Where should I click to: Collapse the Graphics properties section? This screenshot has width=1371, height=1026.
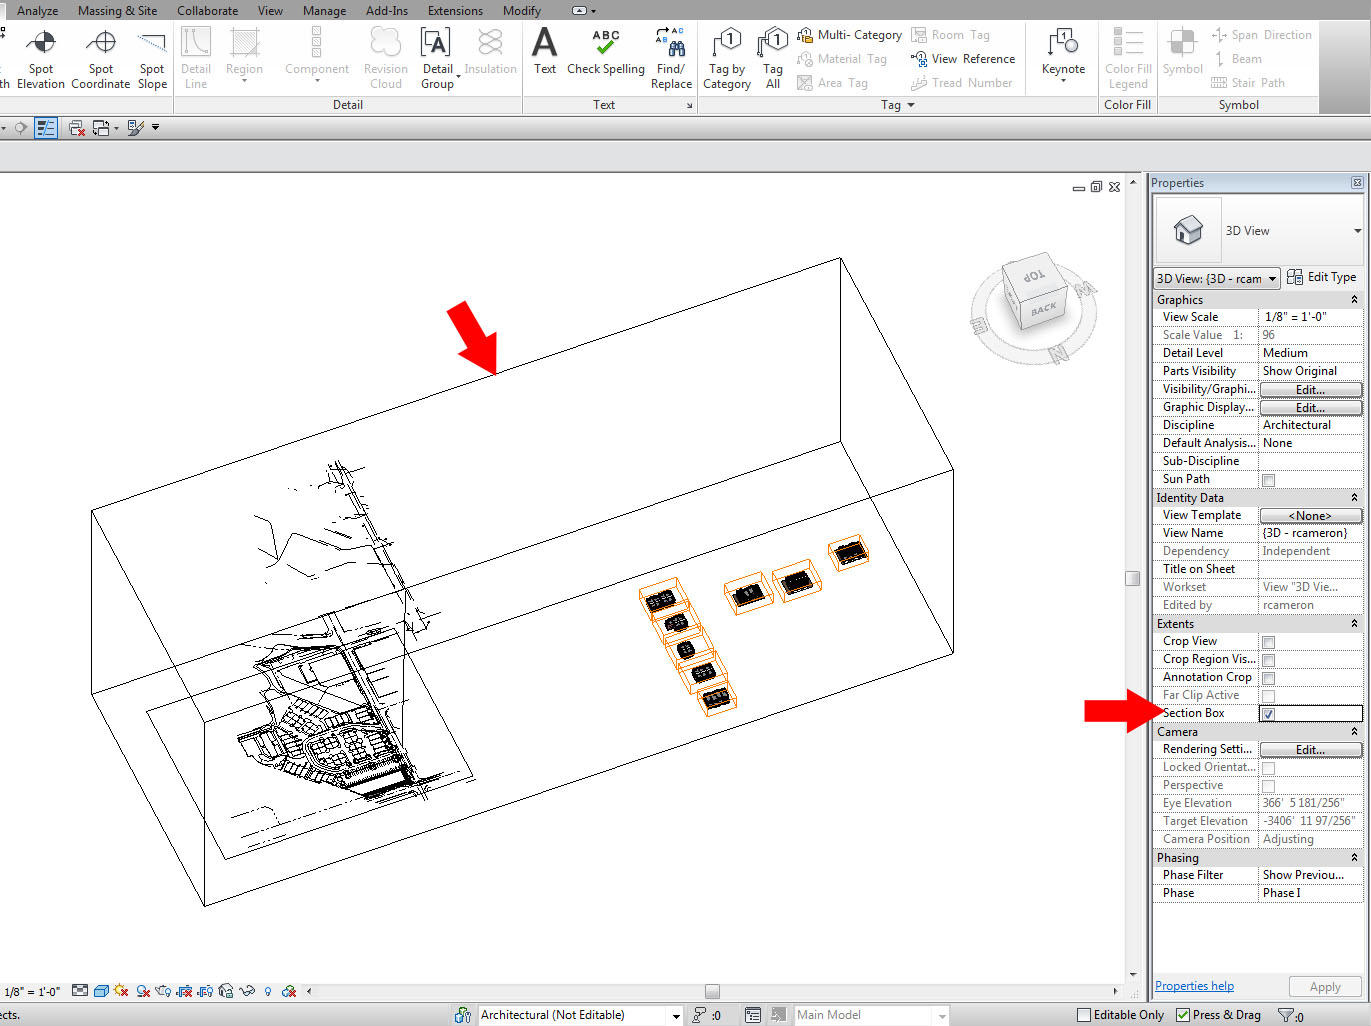click(x=1354, y=300)
